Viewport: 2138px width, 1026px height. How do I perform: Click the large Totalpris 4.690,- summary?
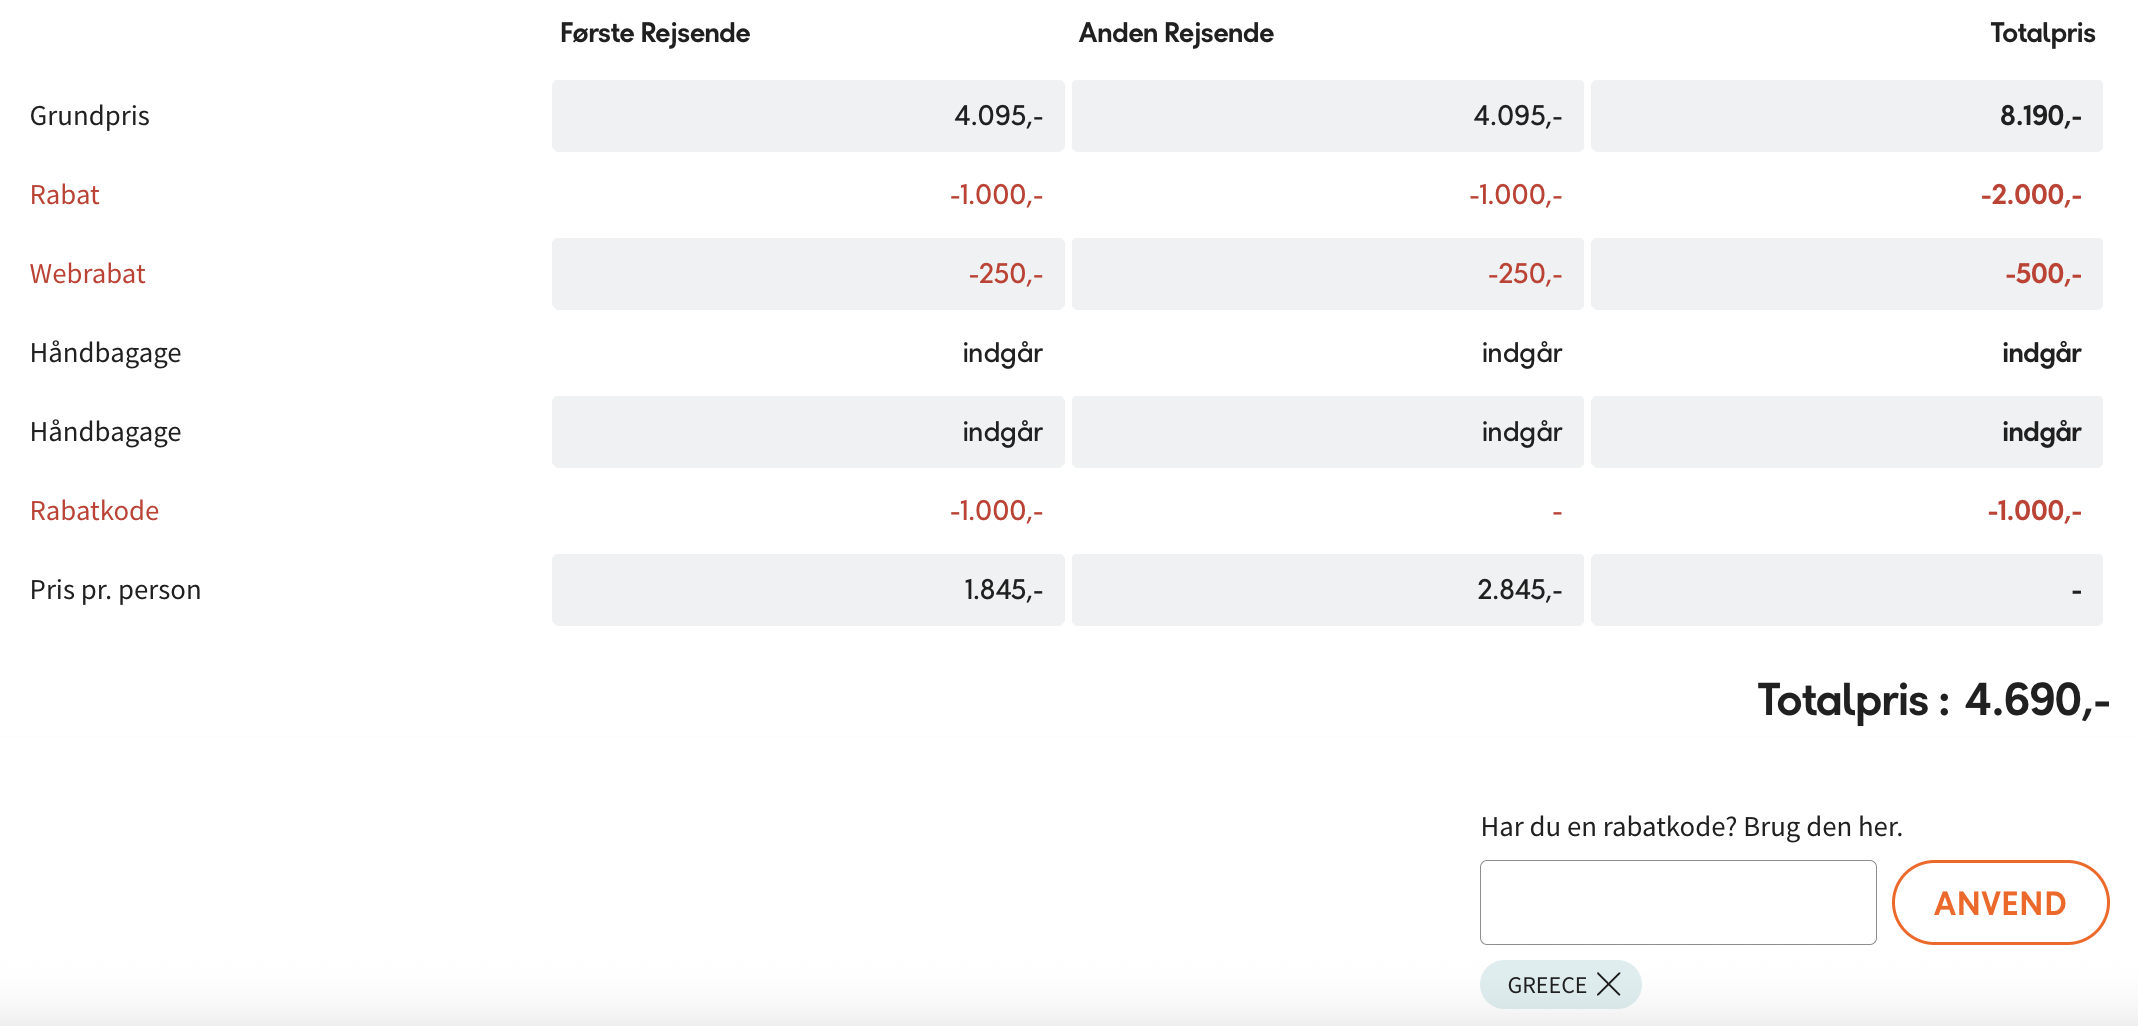click(1933, 700)
